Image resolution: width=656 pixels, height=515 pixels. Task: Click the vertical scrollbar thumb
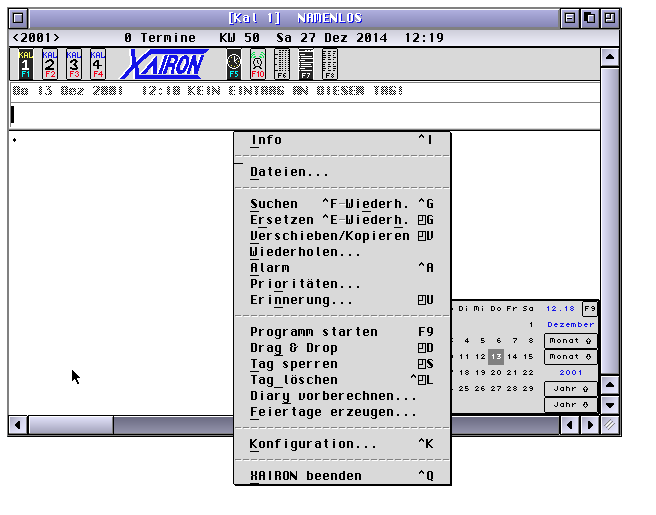(x=610, y=220)
